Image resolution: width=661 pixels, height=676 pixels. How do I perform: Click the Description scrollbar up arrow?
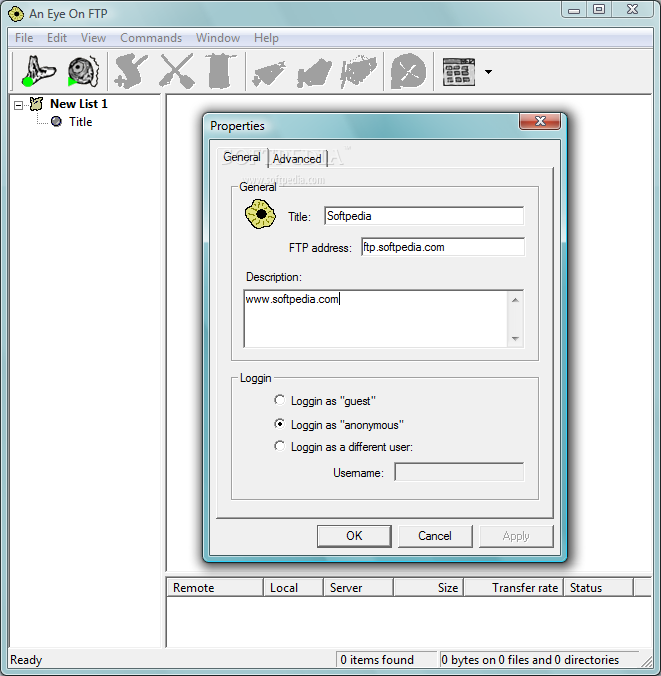tap(515, 300)
